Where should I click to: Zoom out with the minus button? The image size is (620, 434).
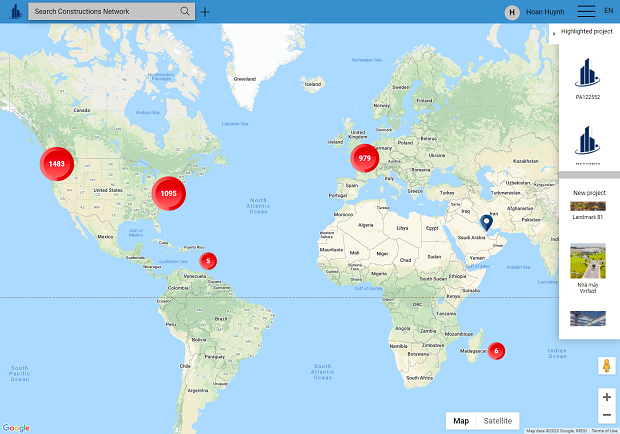click(607, 415)
